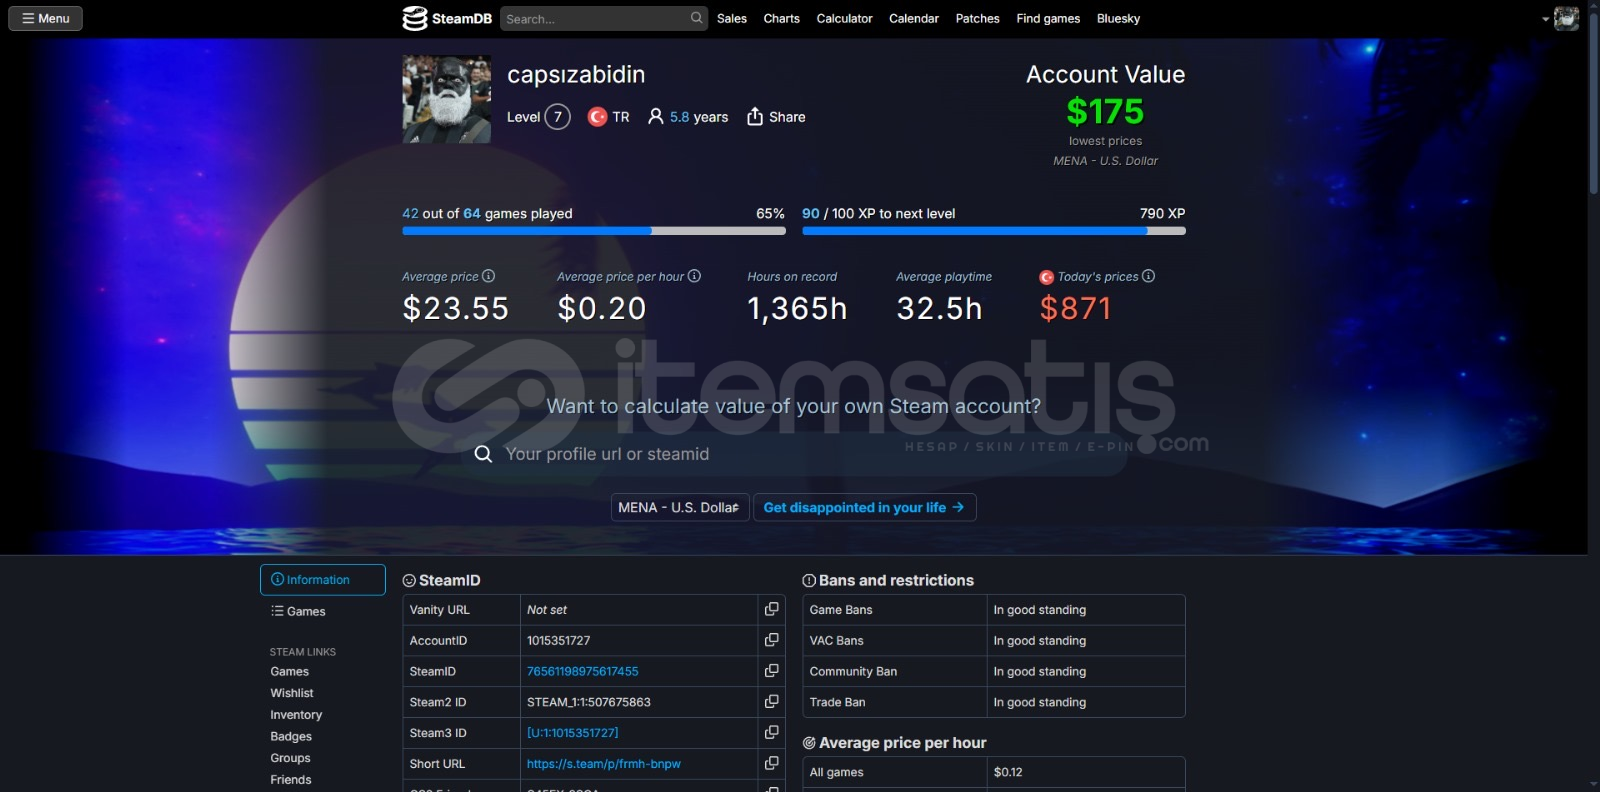Open the Wishlist Steam link
This screenshot has height=792, width=1600.
coord(292,693)
